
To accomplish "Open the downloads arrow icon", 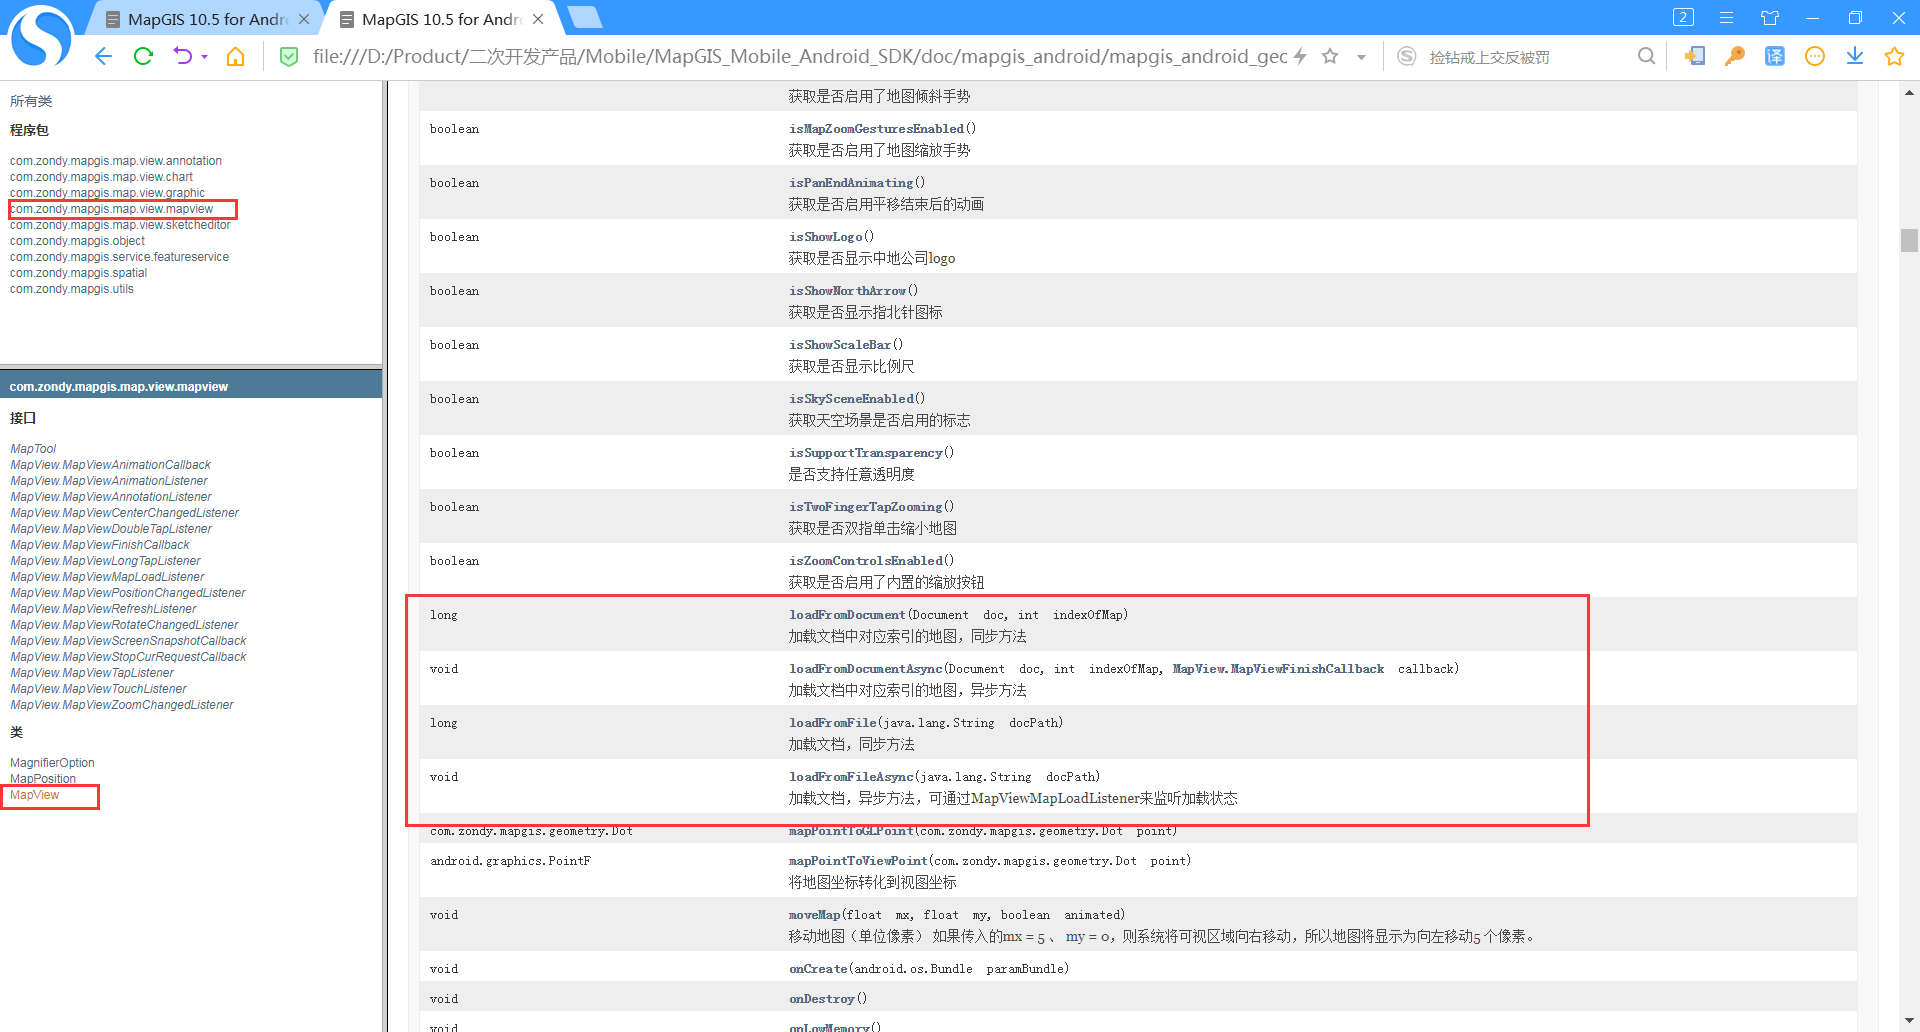I will (x=1855, y=56).
